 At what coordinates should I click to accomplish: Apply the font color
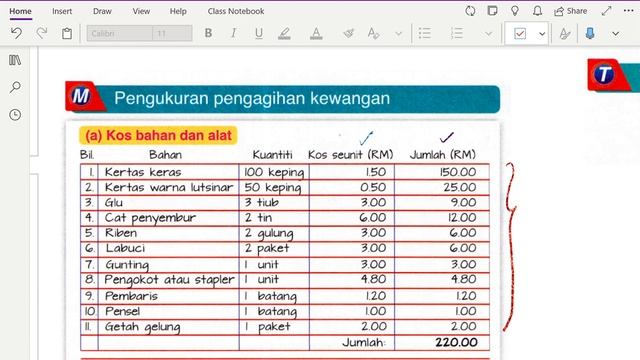316,33
